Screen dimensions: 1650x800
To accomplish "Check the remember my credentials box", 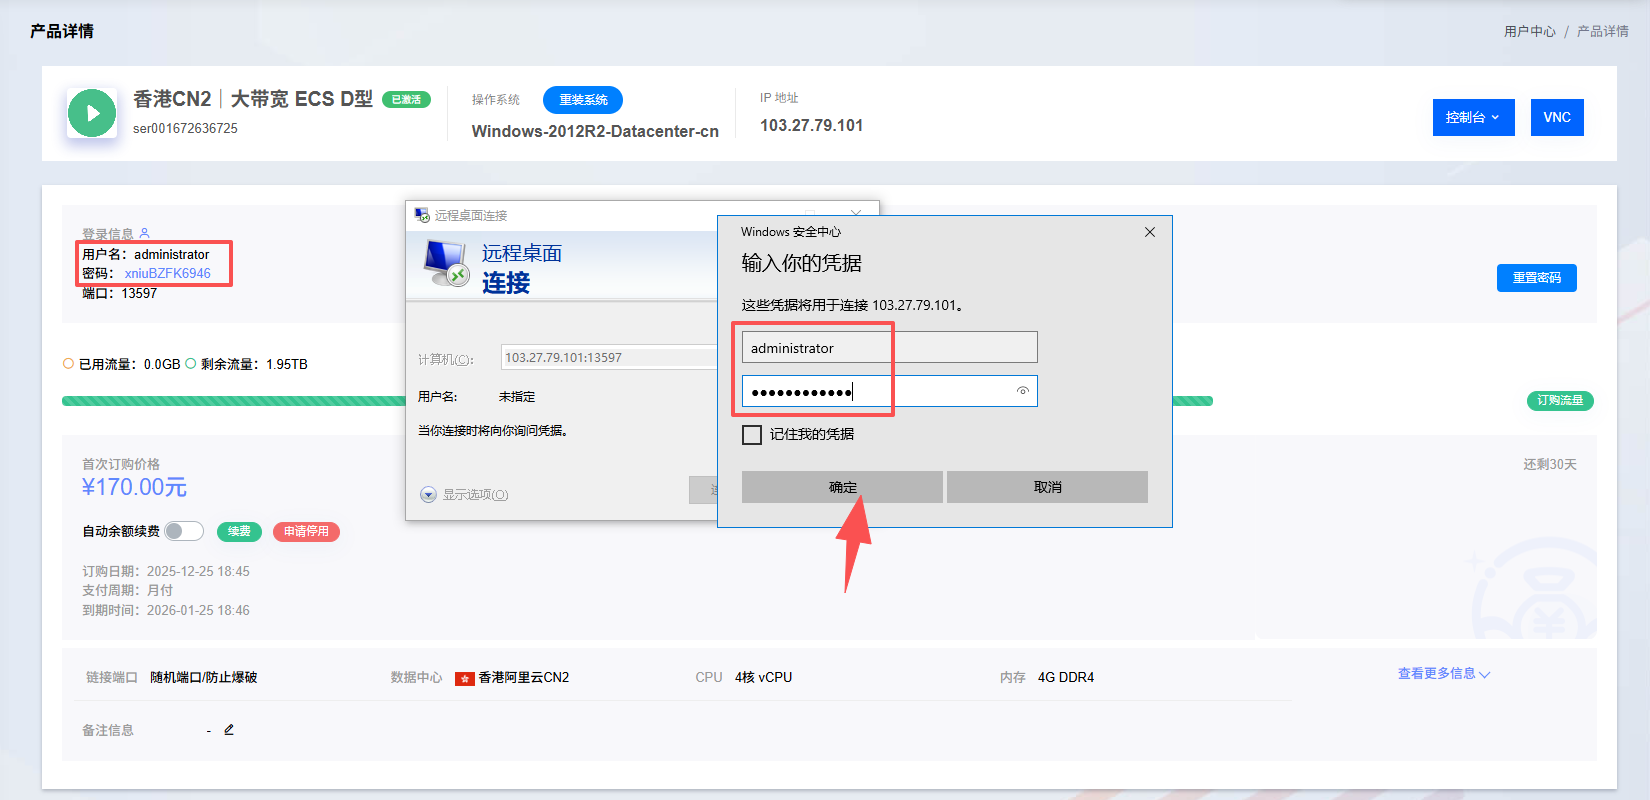I will point(752,435).
